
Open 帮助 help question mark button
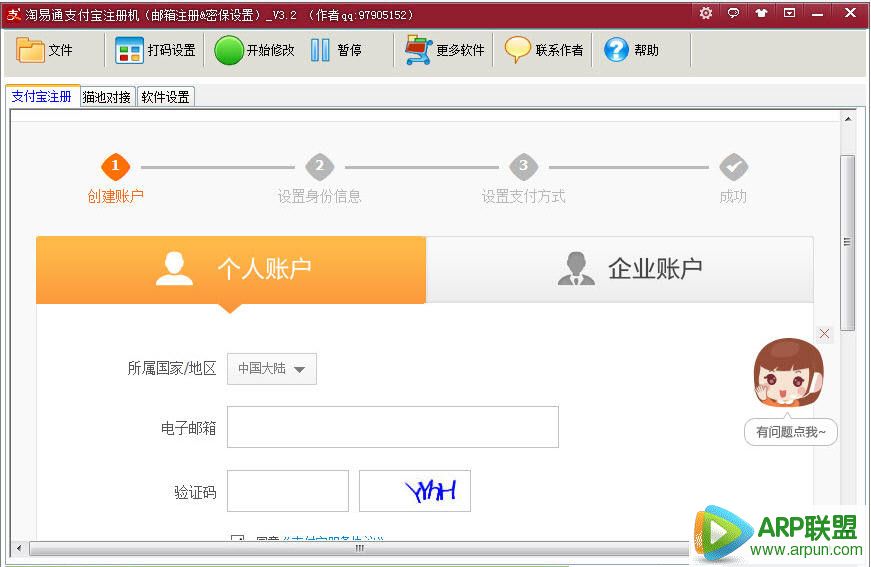[631, 50]
